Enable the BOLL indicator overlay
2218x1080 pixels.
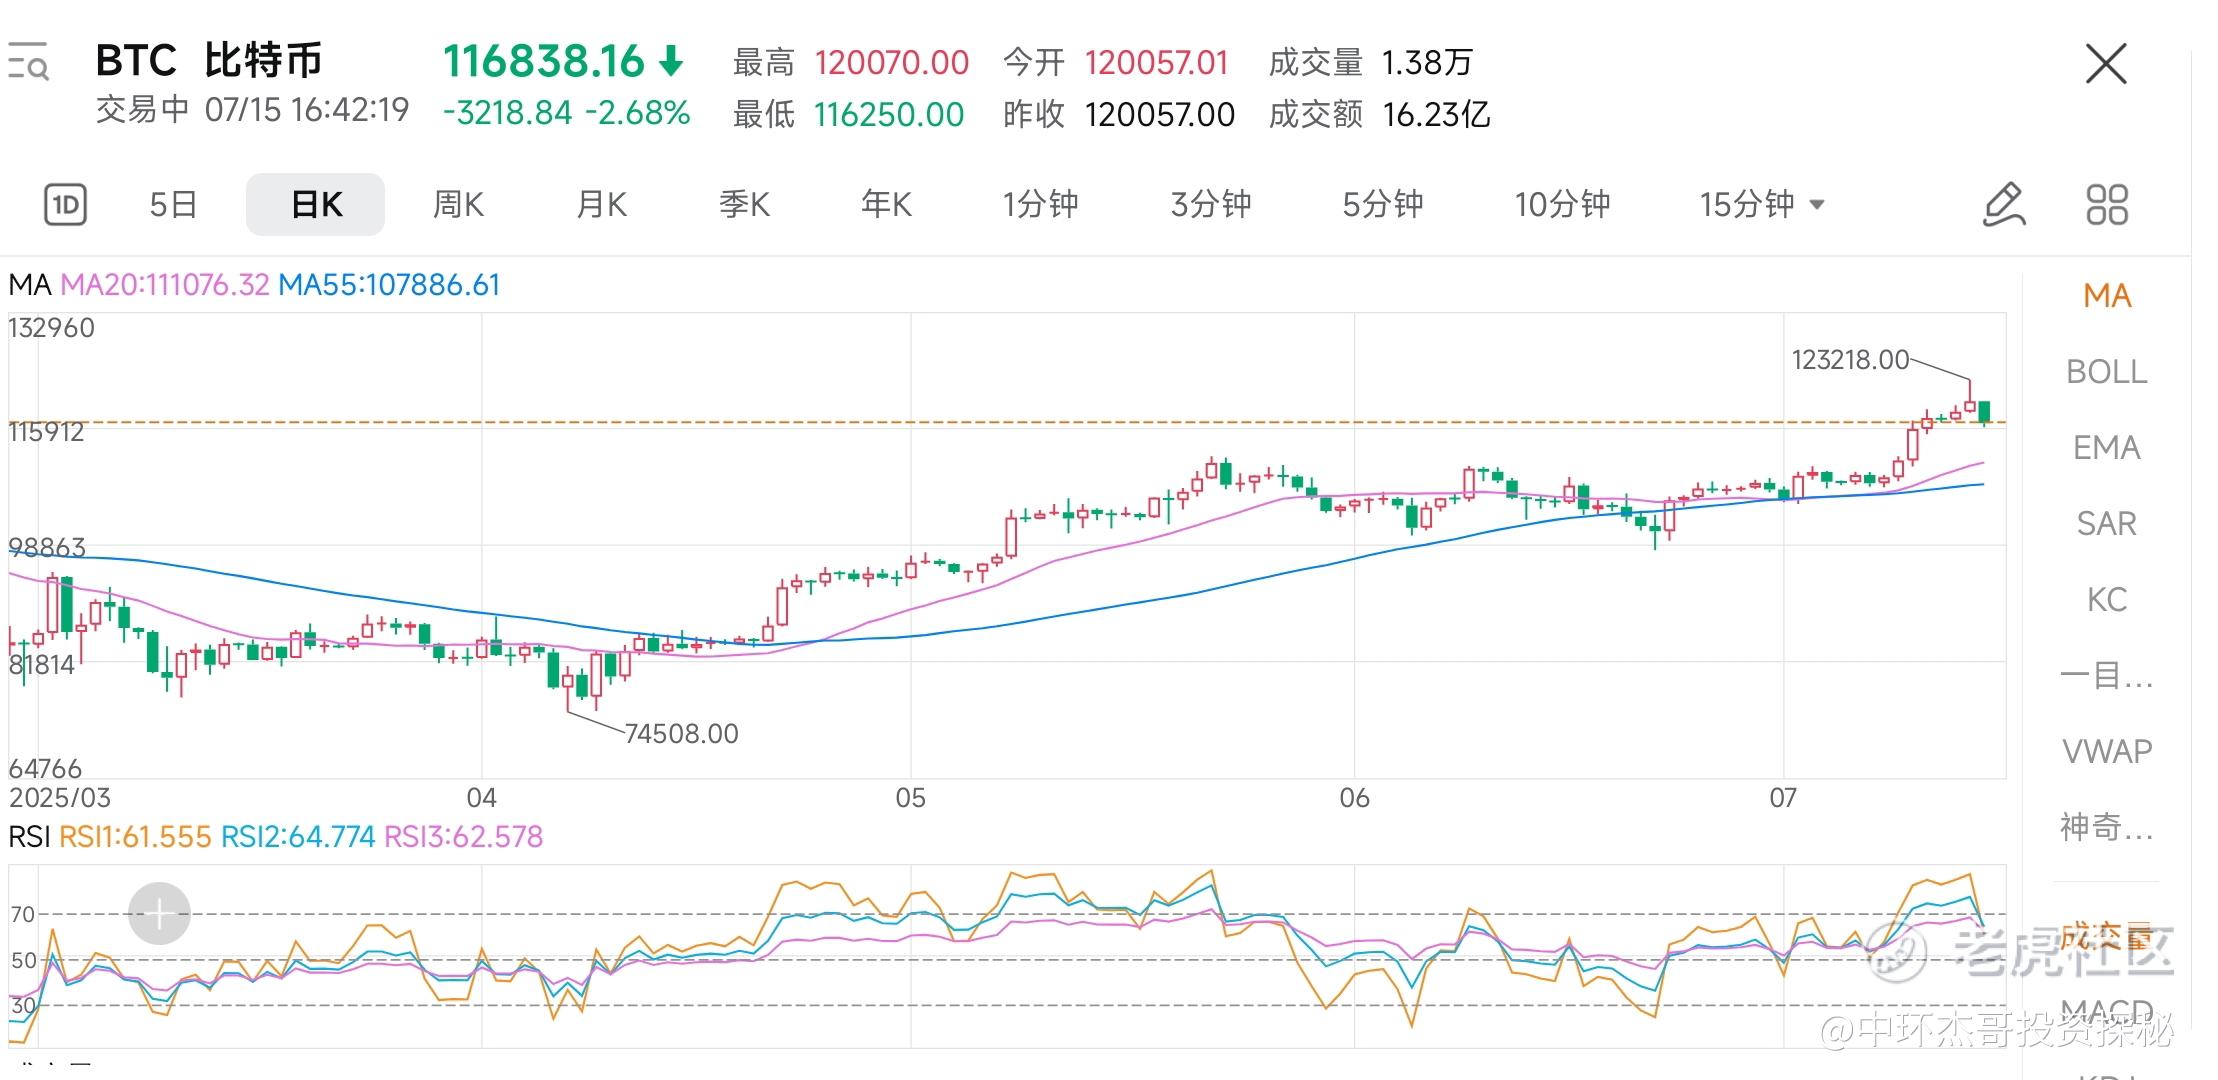click(2106, 372)
